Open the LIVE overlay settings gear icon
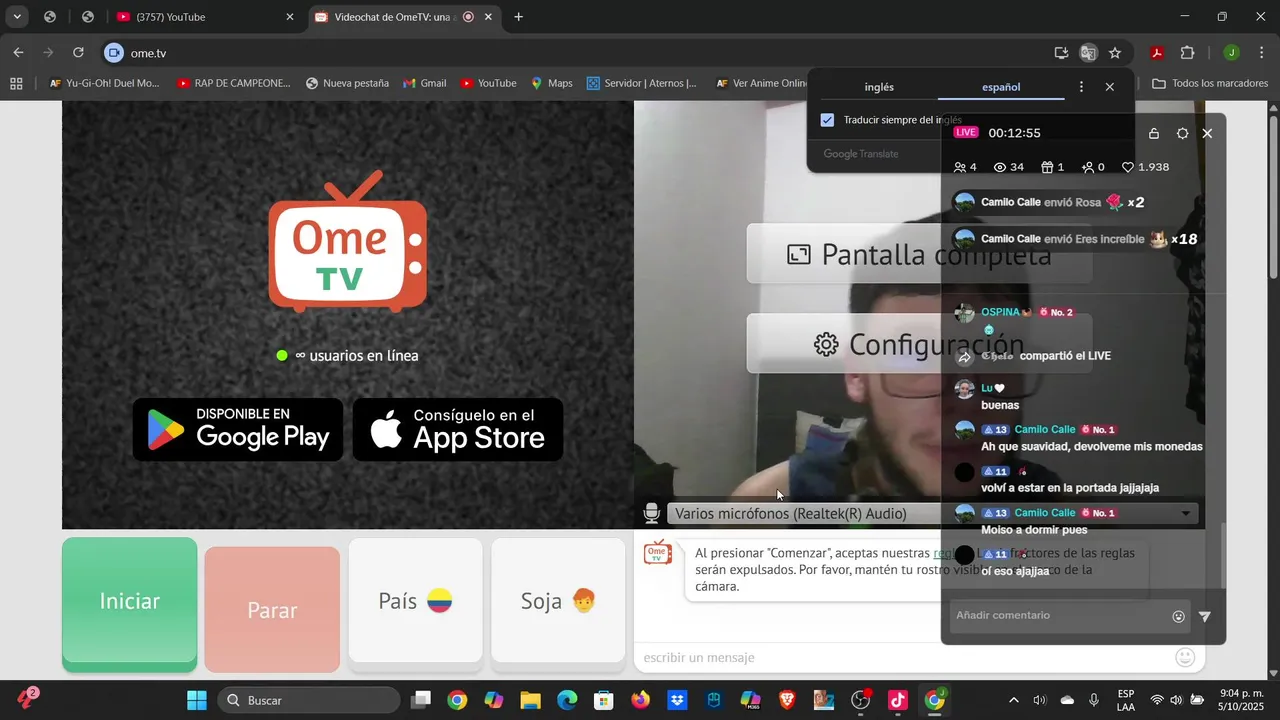 [1182, 133]
